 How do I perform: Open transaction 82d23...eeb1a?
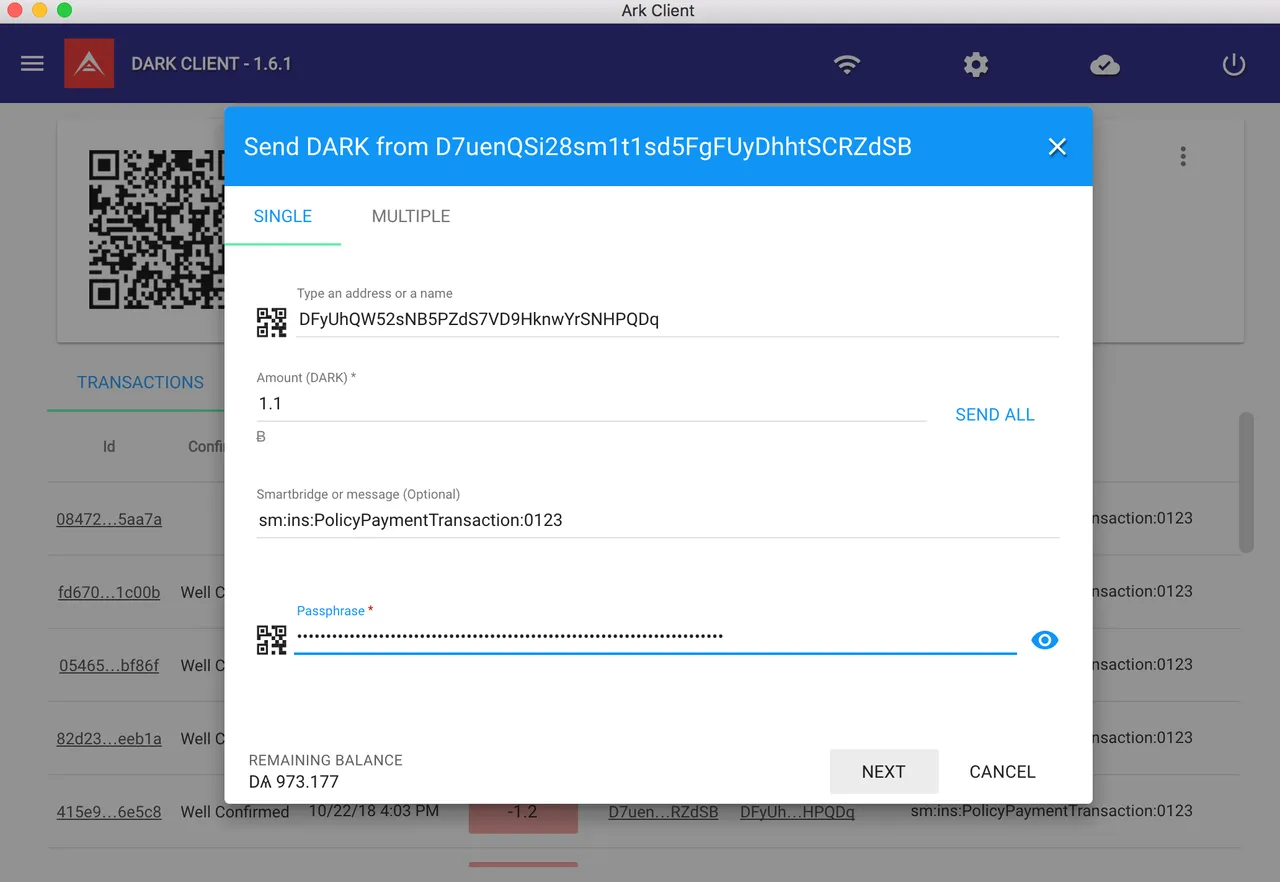tap(109, 739)
